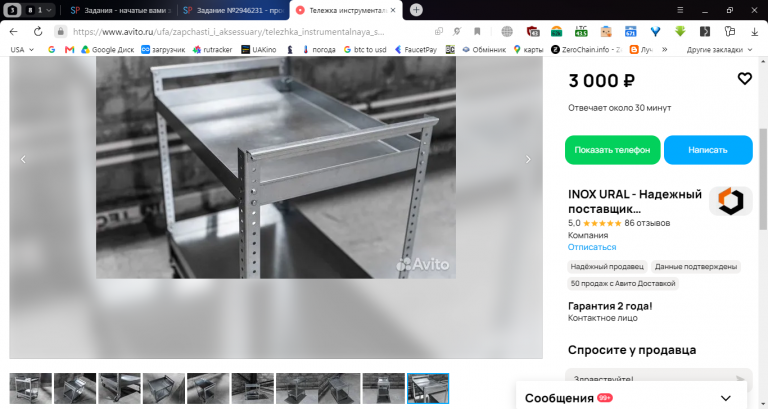Open the browser downloads panel
This screenshot has height=409, width=768.
(x=754, y=32)
